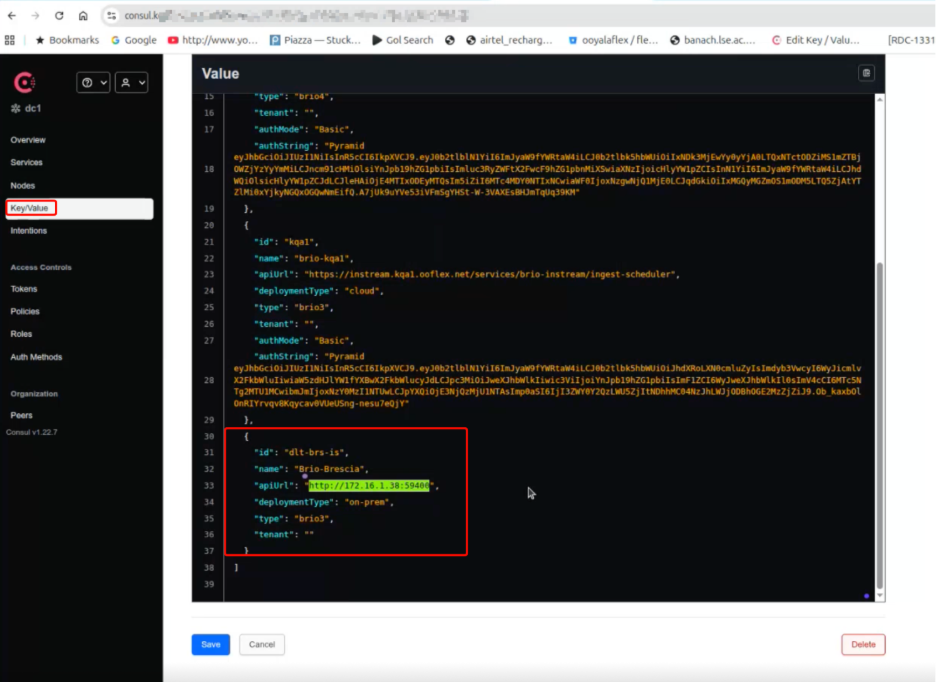
Task: Click the red Delete button
Action: coord(863,644)
